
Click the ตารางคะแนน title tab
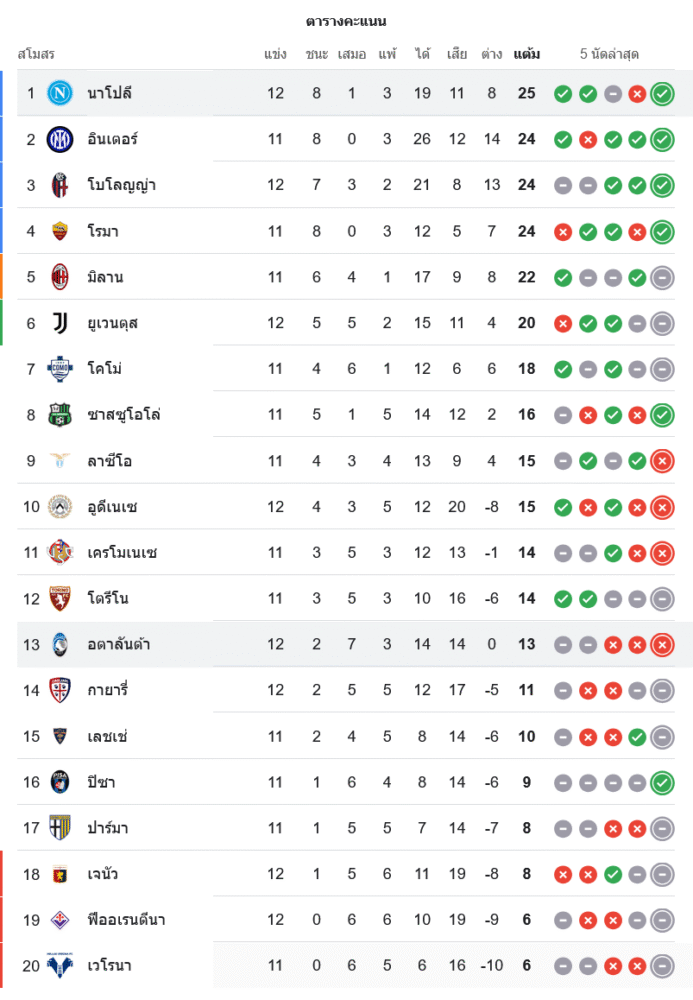click(x=346, y=21)
